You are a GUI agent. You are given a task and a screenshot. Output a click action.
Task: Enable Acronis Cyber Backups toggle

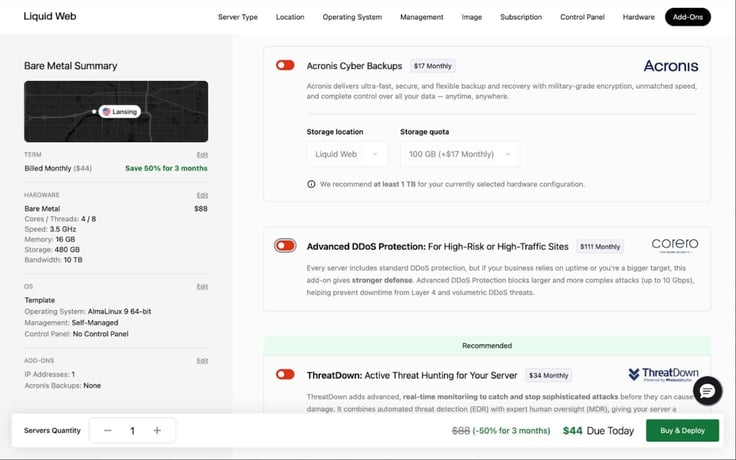[285, 65]
